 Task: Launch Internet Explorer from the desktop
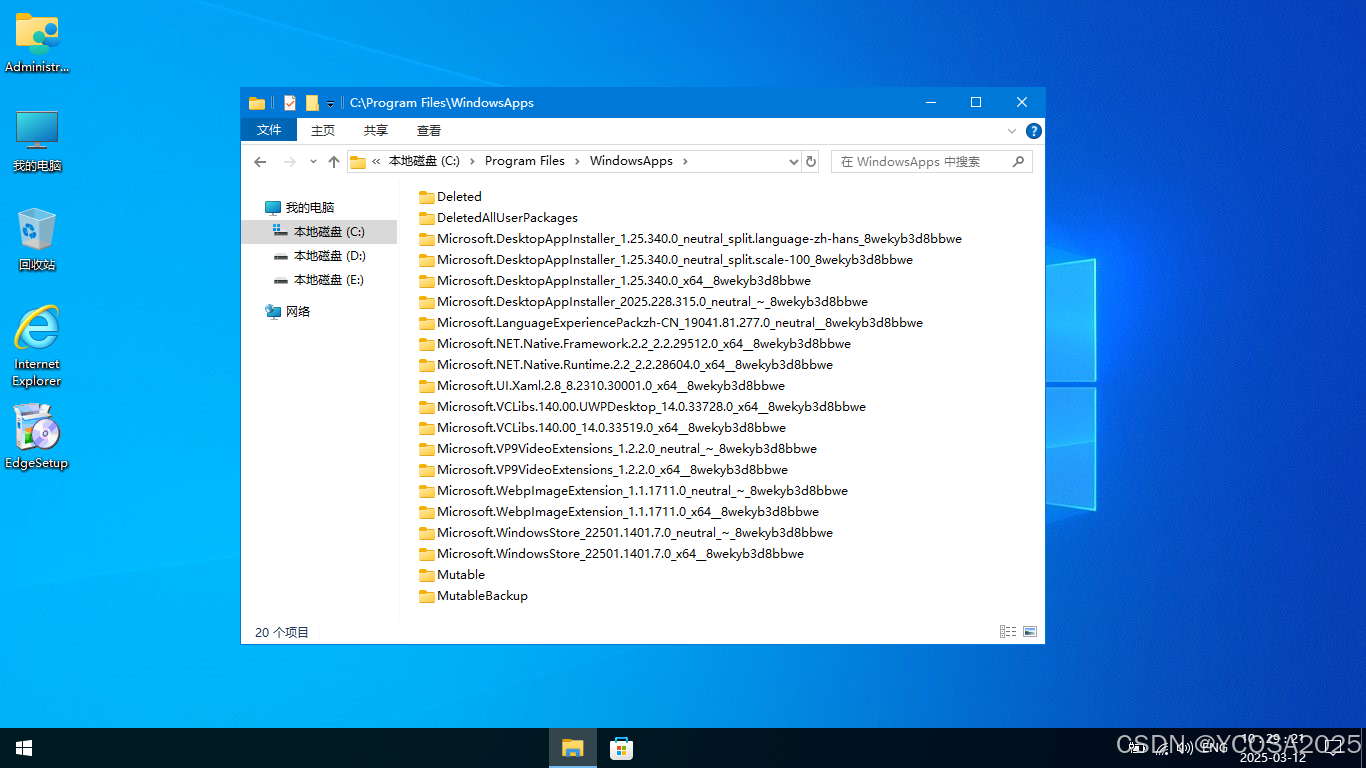click(37, 346)
